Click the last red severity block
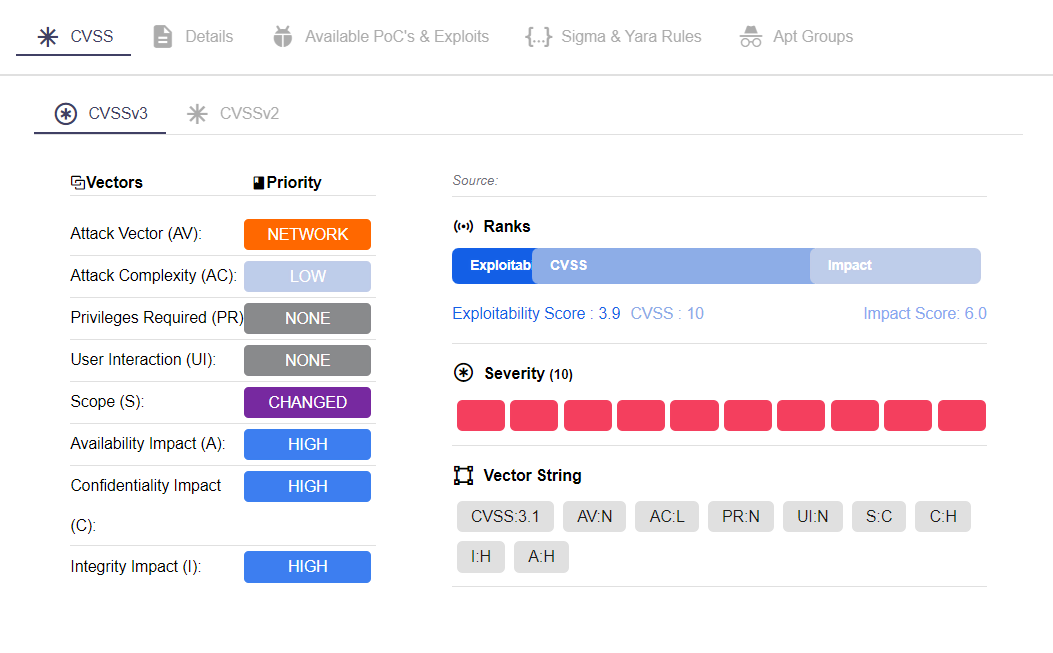Screen dimensions: 1053x653 click(962, 415)
